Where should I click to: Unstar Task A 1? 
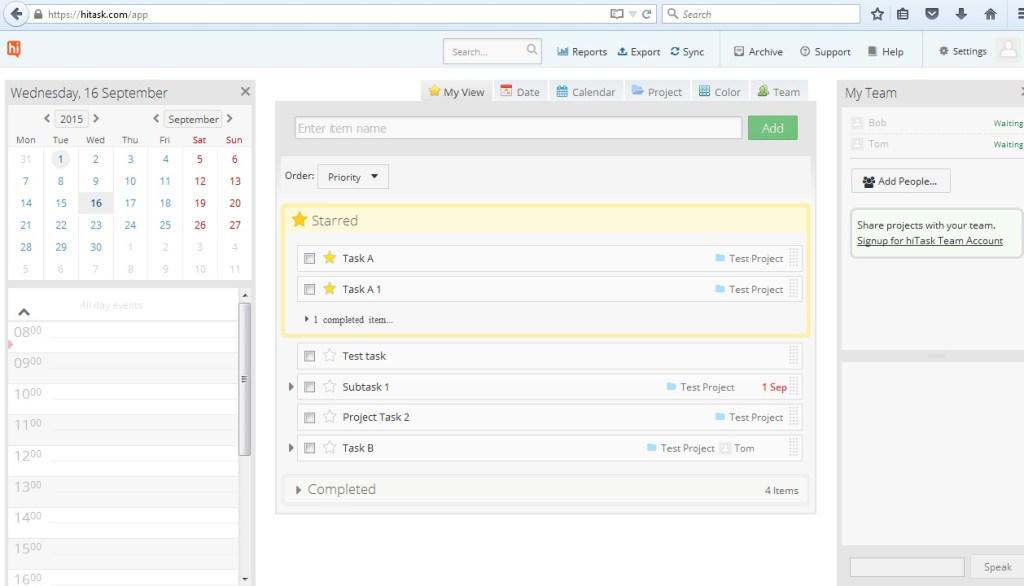point(329,288)
